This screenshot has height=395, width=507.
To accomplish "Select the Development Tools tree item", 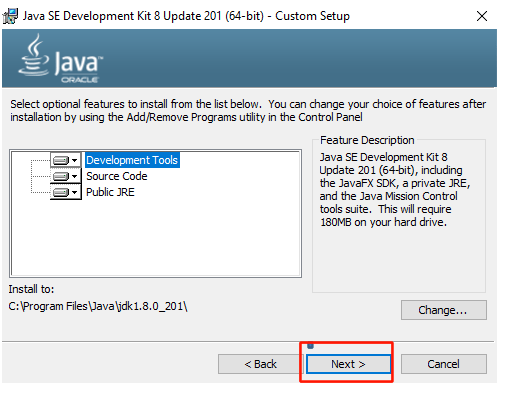I will pos(132,160).
